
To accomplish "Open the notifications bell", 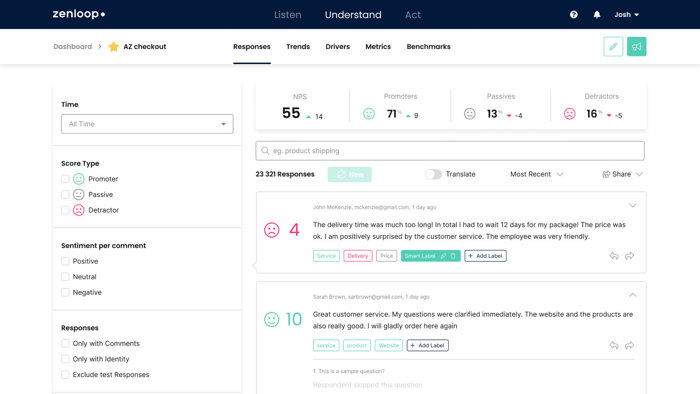I will [597, 15].
